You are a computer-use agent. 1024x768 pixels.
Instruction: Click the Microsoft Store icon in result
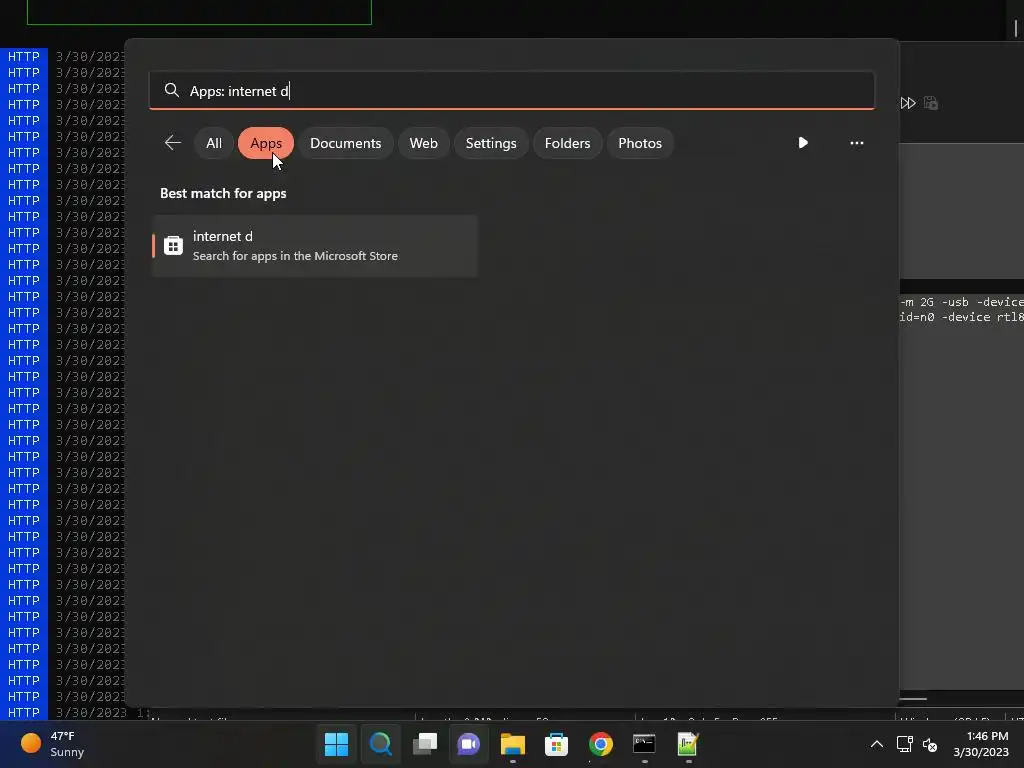point(173,246)
